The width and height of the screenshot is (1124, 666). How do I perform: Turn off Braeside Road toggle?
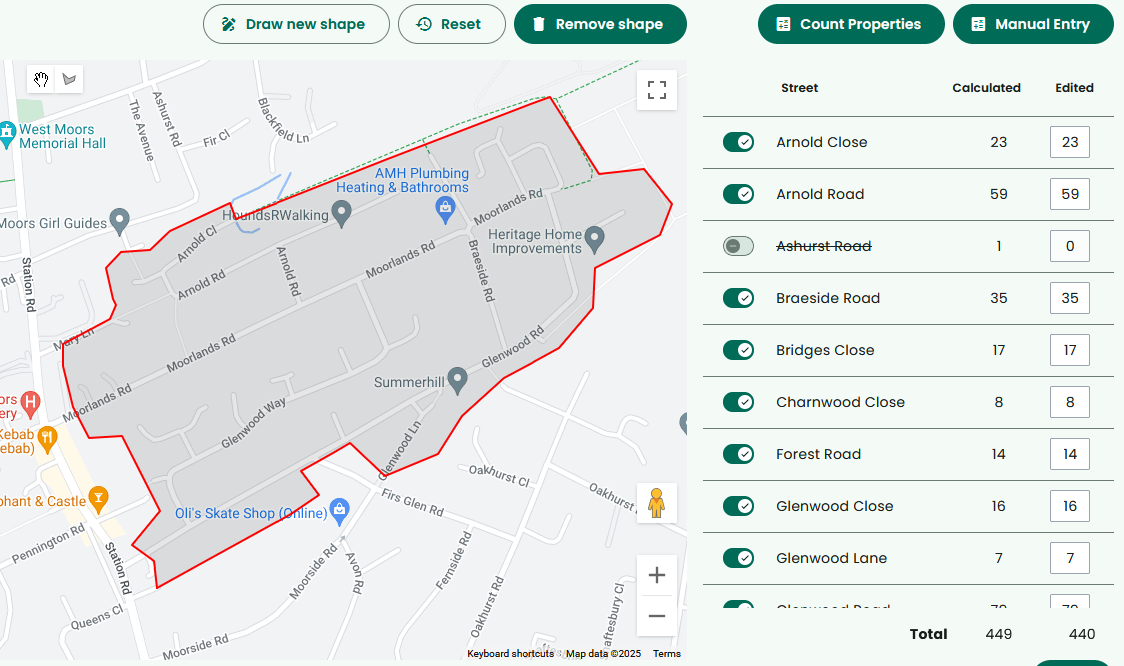(739, 298)
